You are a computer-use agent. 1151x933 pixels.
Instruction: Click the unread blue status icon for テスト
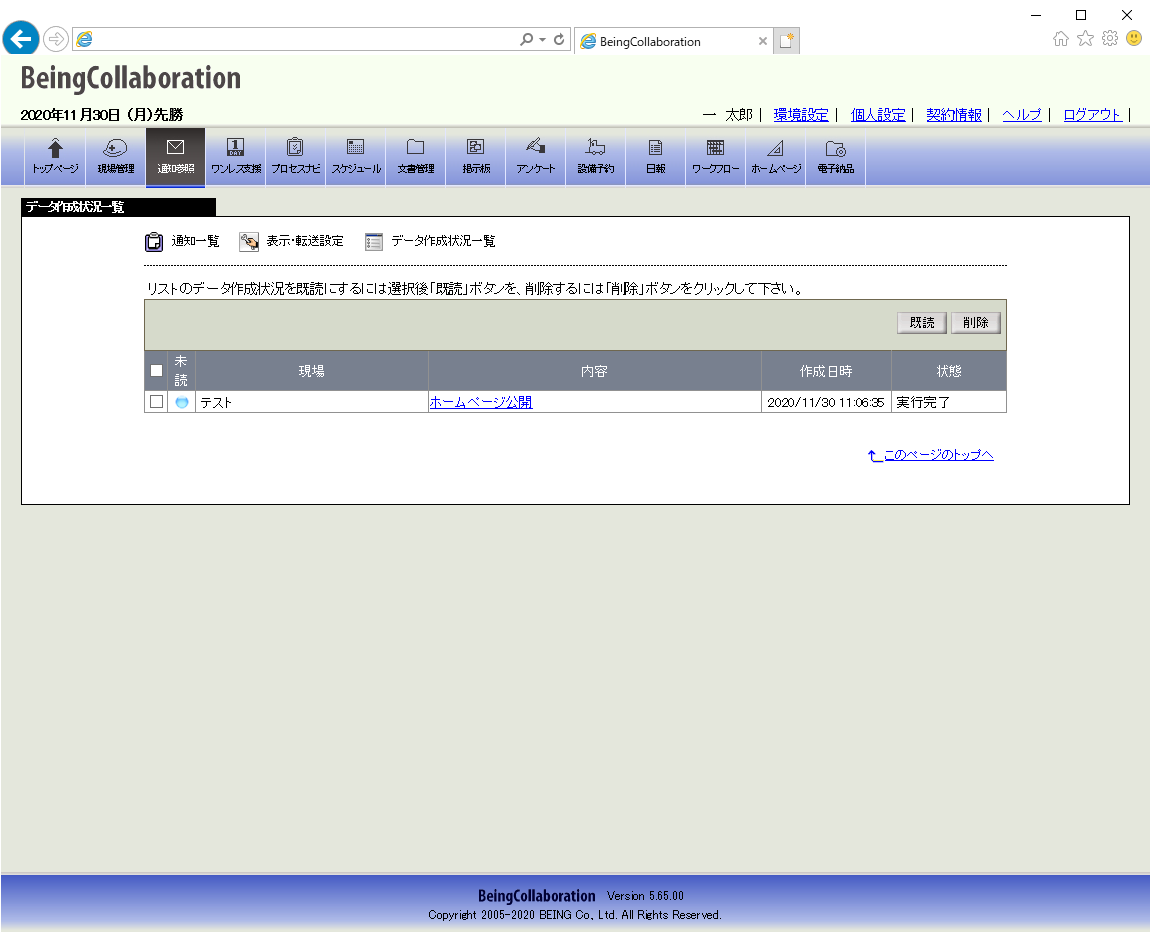coord(182,402)
